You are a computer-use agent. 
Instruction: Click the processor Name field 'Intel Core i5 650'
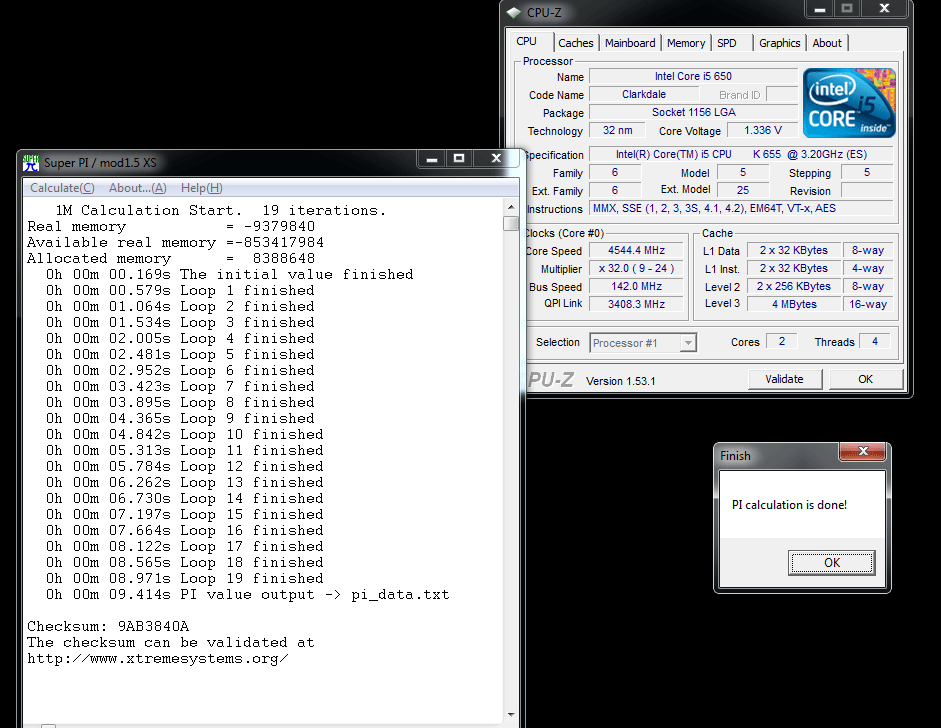point(693,76)
